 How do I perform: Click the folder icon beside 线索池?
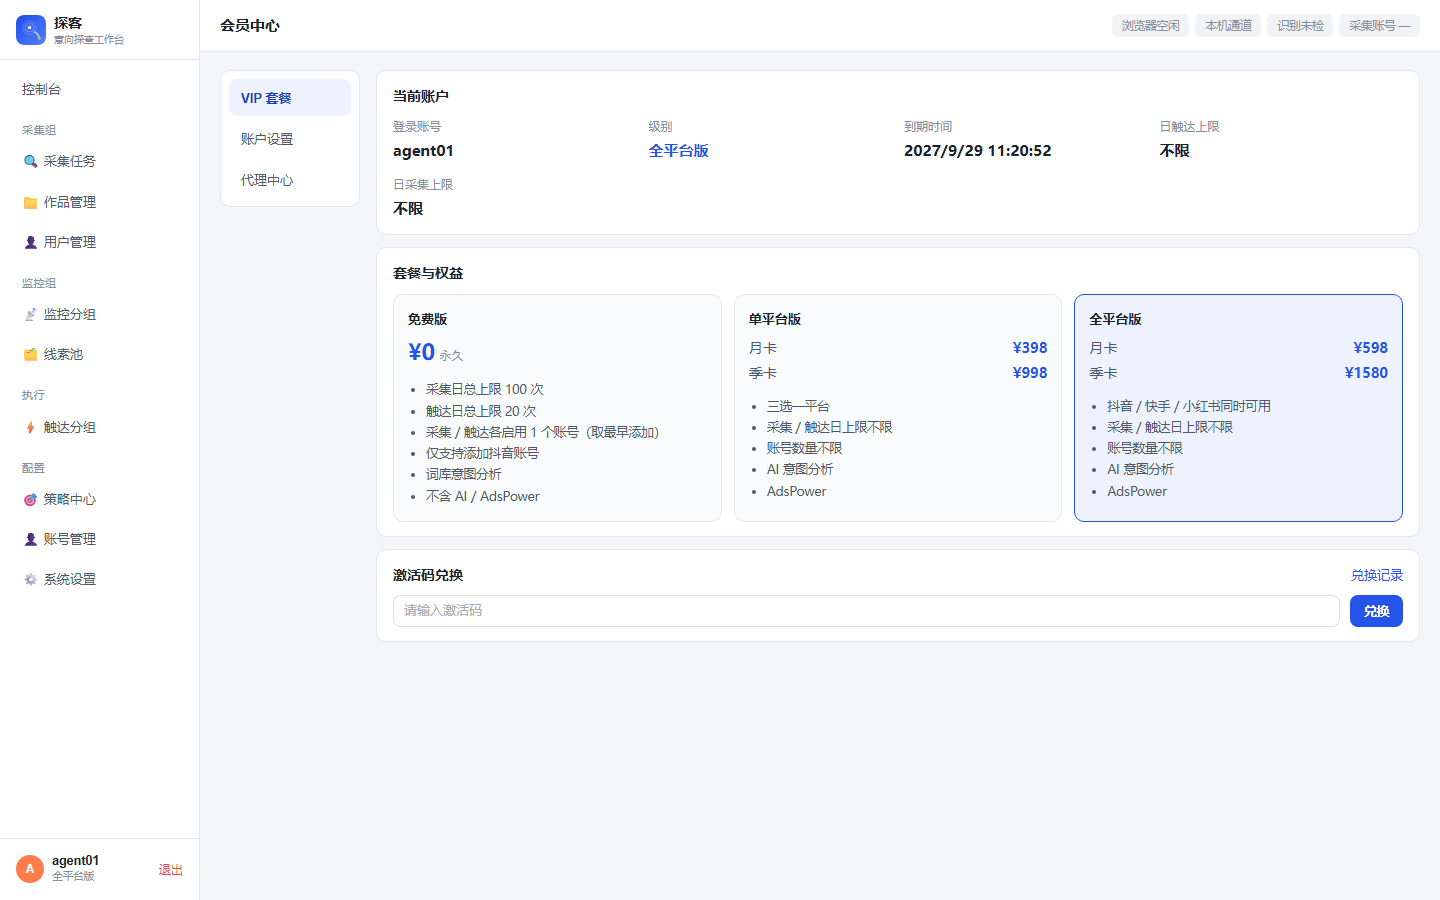click(30, 354)
